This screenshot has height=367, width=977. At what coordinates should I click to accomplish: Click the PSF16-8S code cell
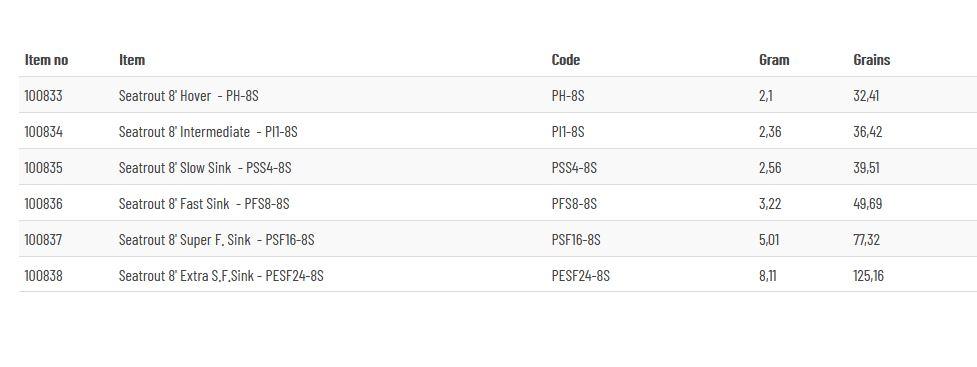[x=576, y=240]
